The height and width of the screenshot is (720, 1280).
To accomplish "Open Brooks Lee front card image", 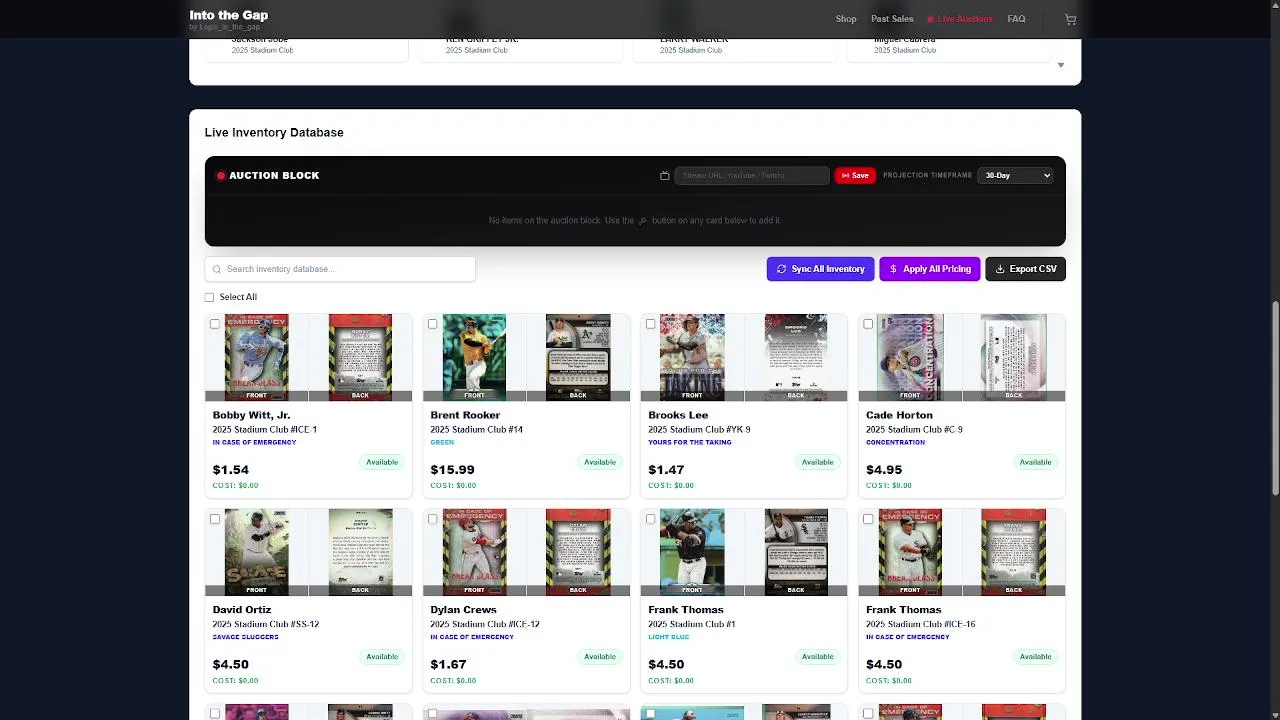I will 692,357.
